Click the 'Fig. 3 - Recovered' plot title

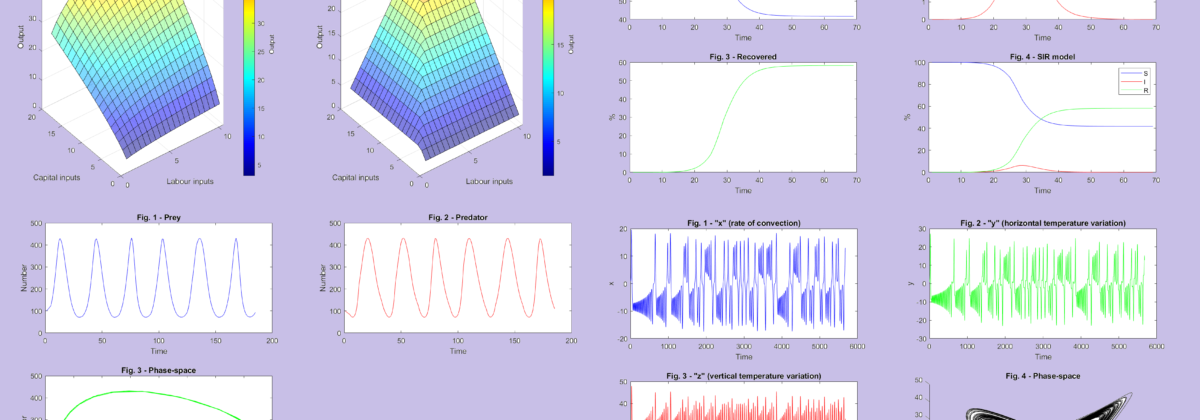coord(743,57)
